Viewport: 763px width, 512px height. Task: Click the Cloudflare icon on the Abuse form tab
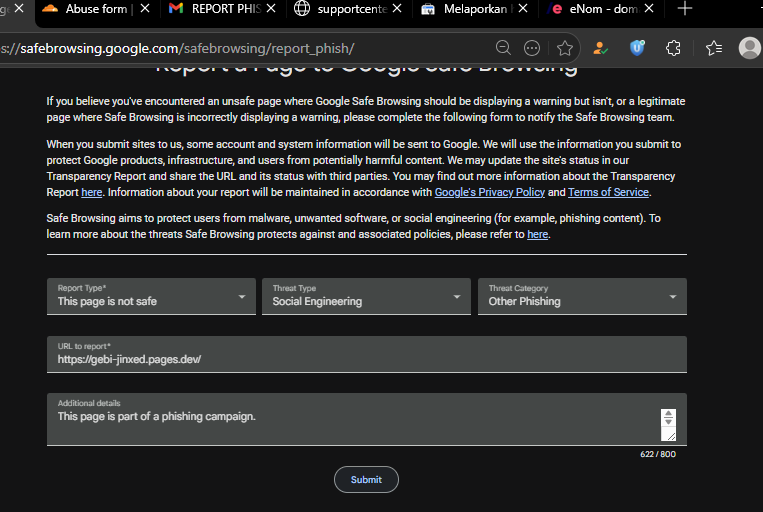tap(50, 8)
